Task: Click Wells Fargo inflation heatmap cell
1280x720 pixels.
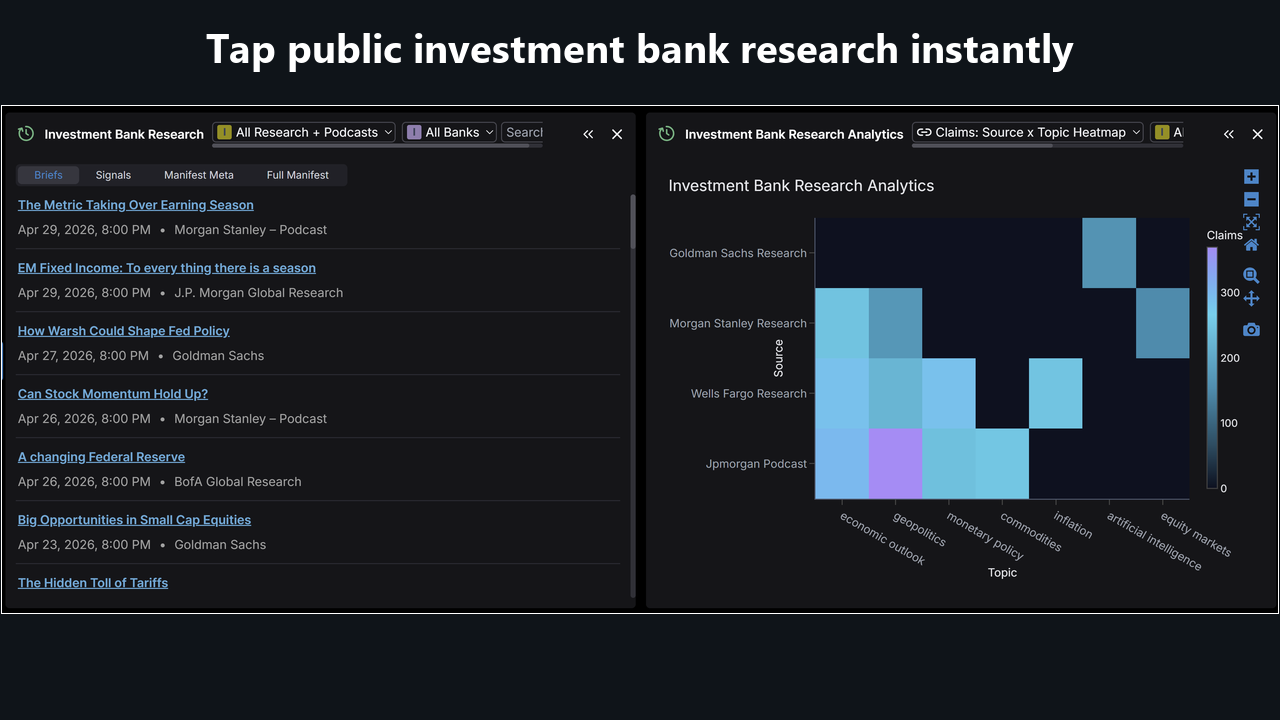Action: point(1056,393)
